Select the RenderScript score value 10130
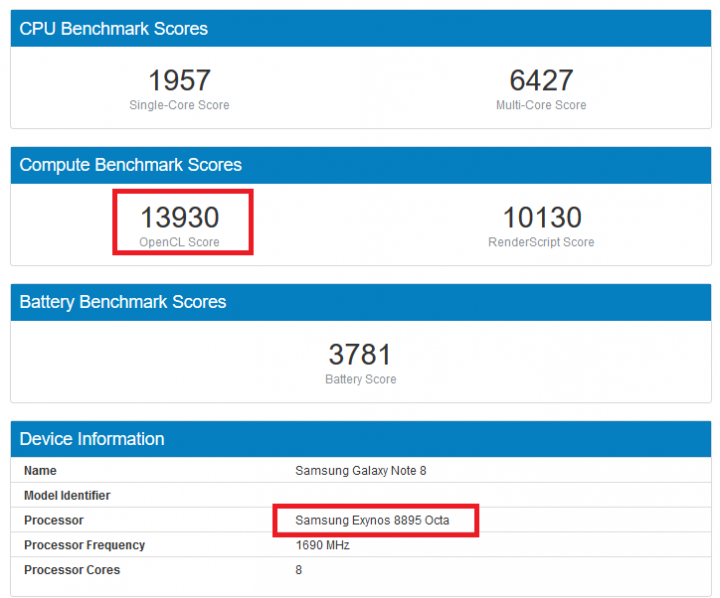 (542, 217)
